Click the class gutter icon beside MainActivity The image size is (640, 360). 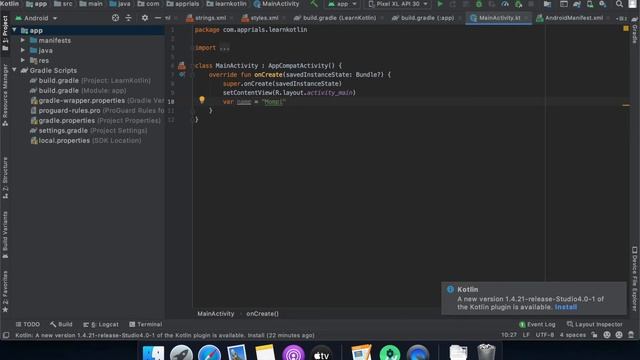[182, 65]
